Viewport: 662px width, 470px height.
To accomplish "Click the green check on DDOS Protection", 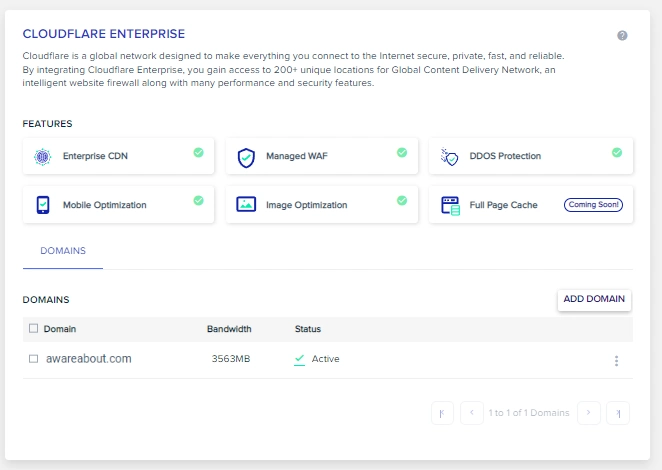I will pos(617,152).
